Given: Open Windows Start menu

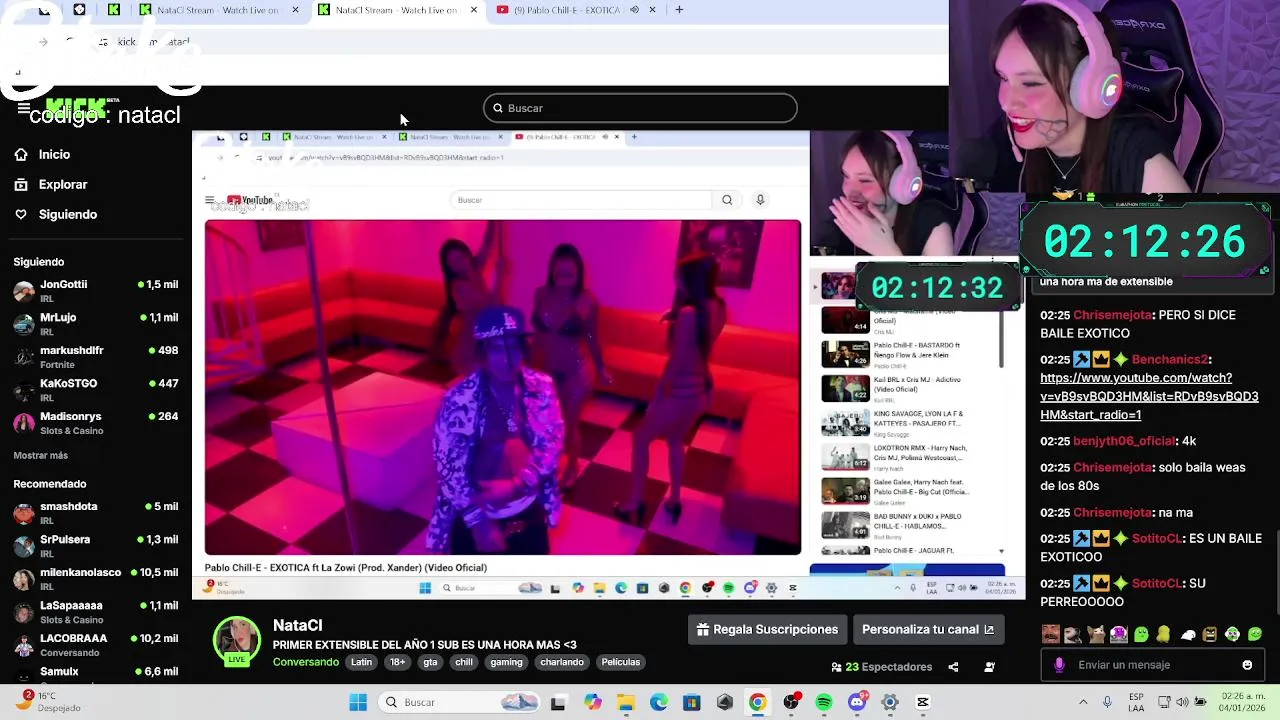Looking at the screenshot, I should click(358, 702).
